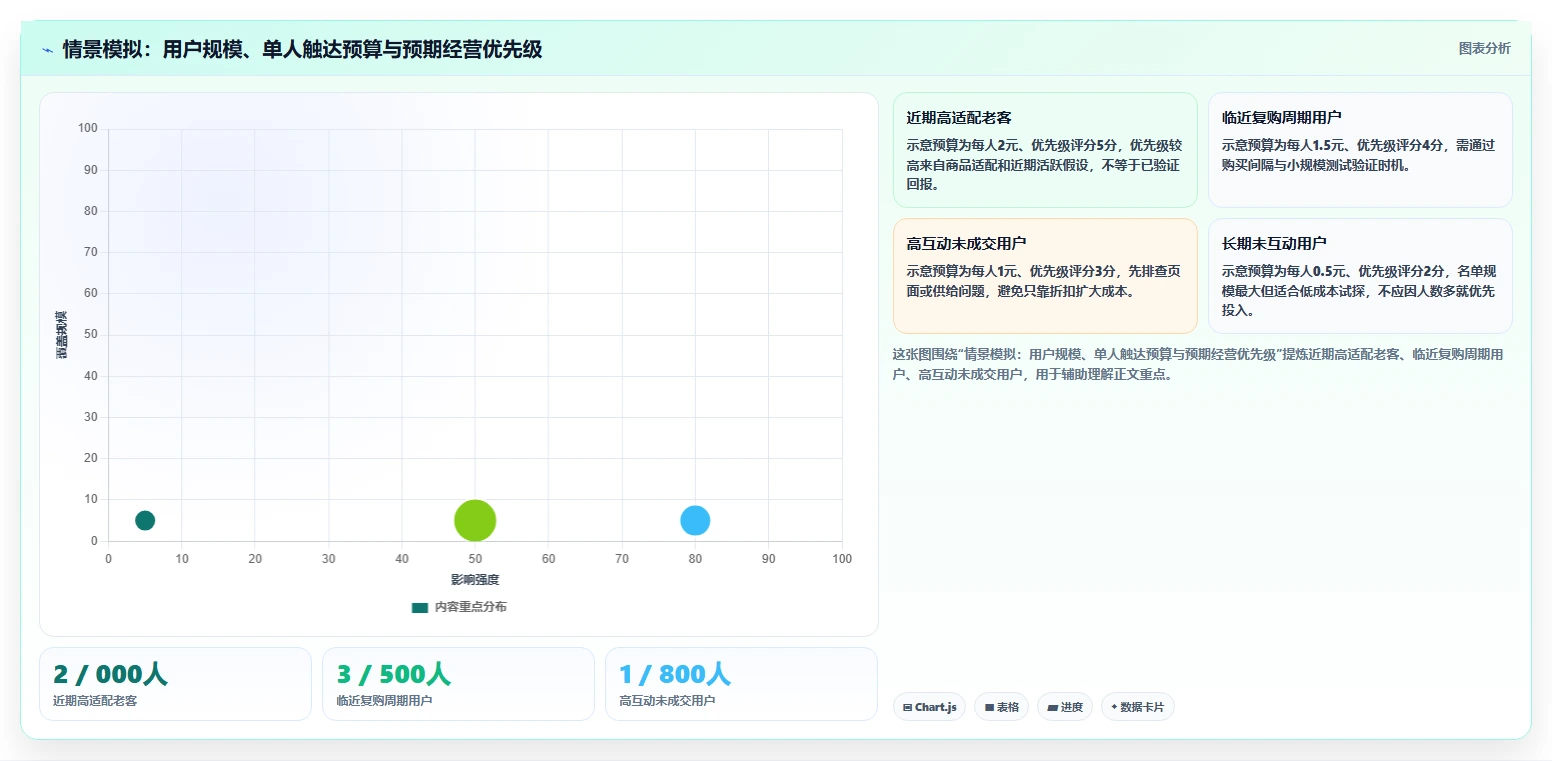This screenshot has height=761, width=1552.
Task: Click the lightning icon beside the title
Action: (x=47, y=50)
